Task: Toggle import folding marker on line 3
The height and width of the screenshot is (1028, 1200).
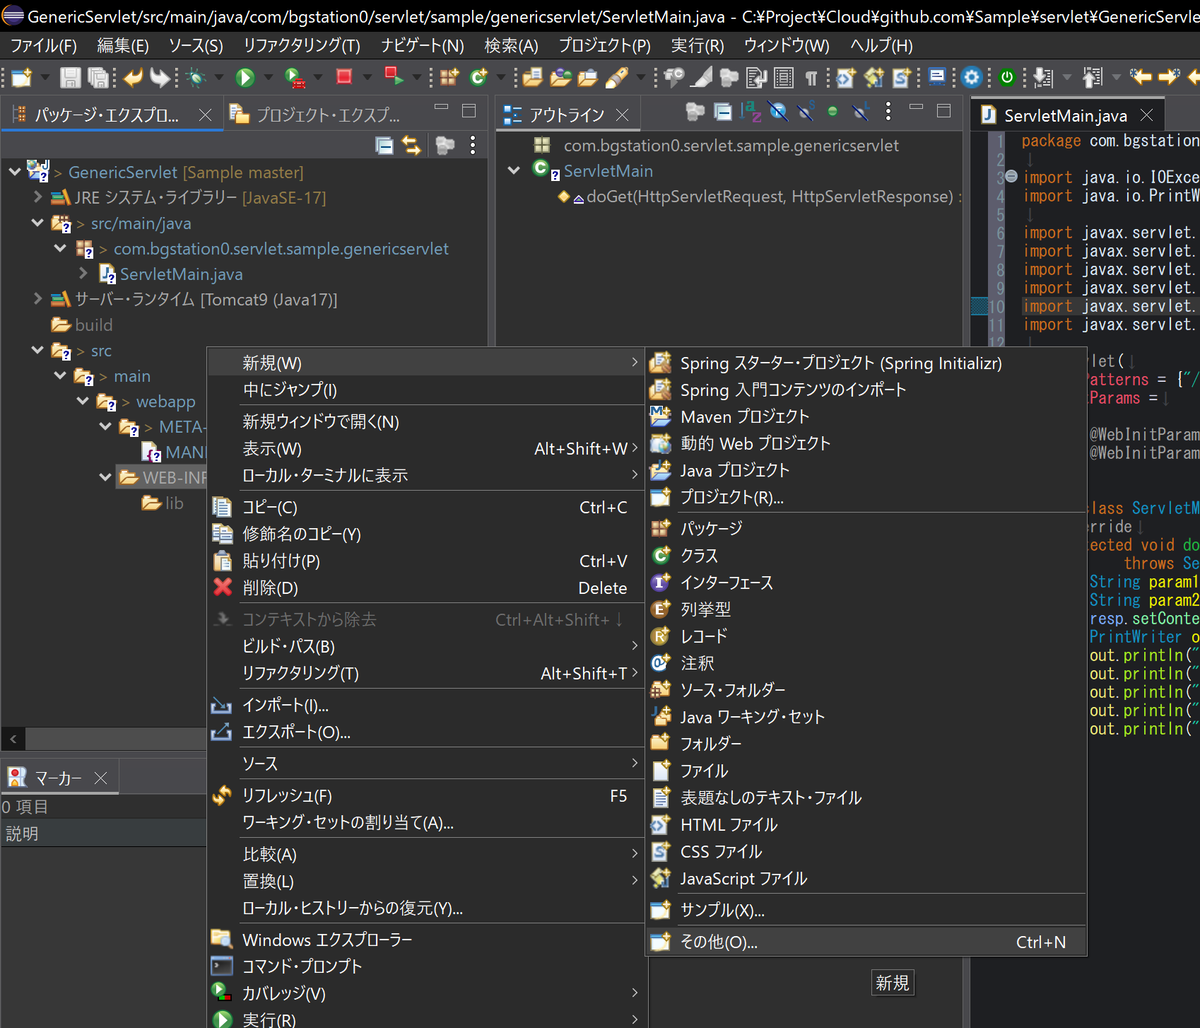Action: [x=1011, y=177]
